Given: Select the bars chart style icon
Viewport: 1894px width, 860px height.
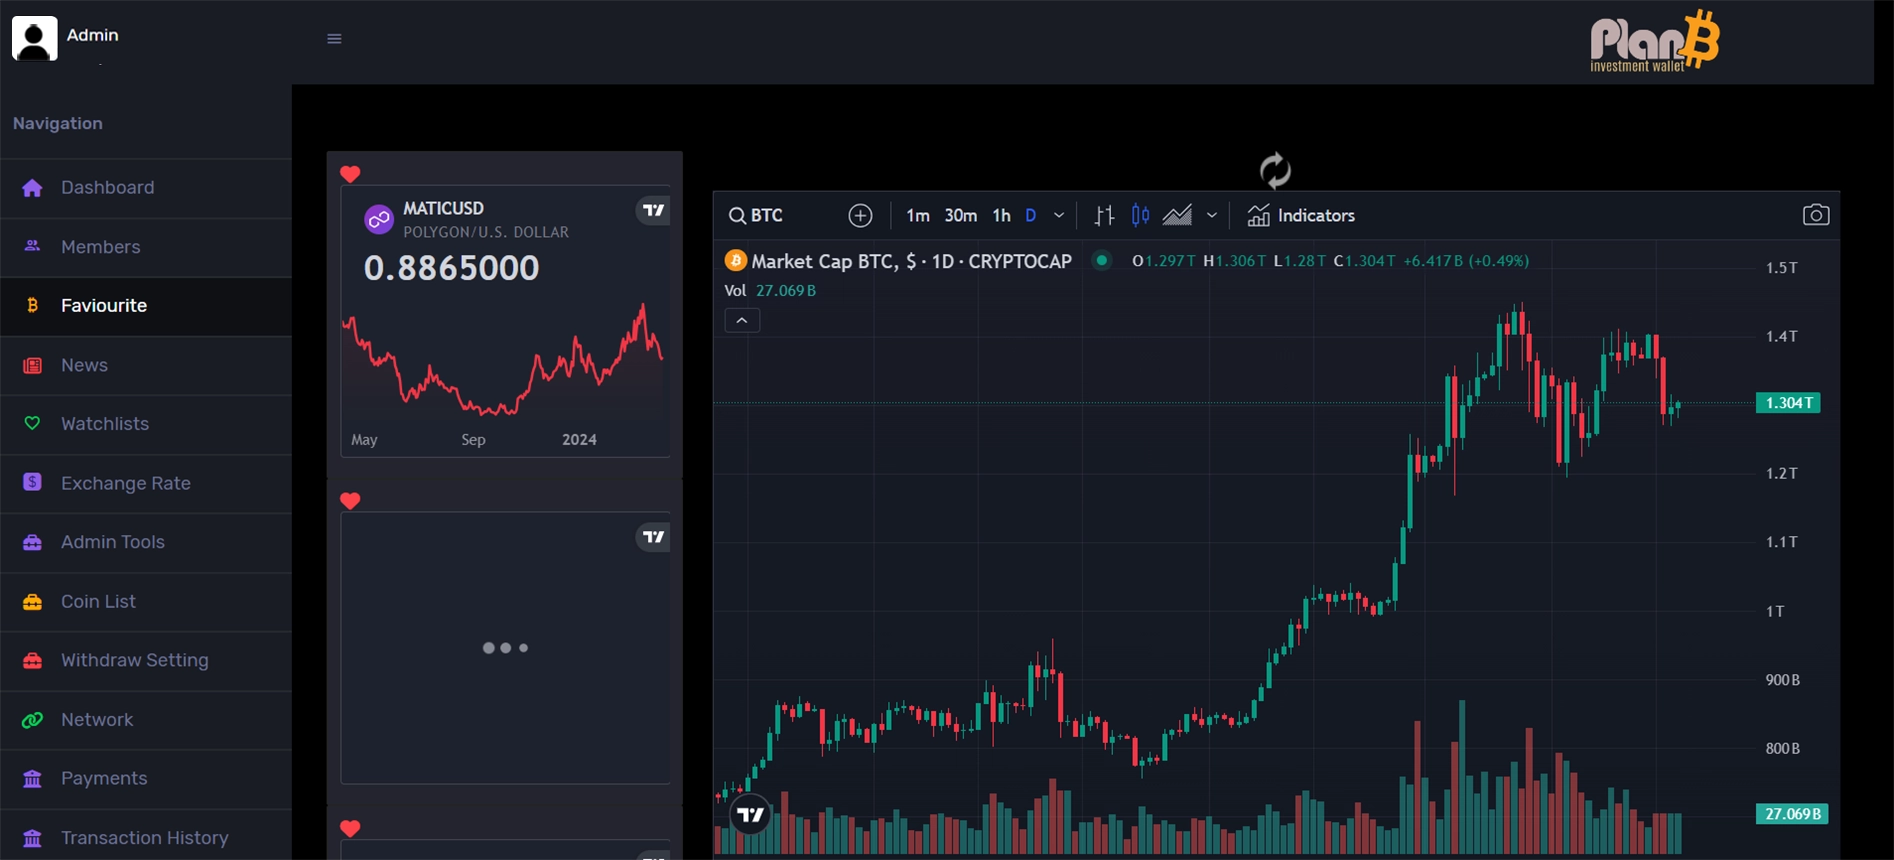Looking at the screenshot, I should pyautogui.click(x=1104, y=215).
